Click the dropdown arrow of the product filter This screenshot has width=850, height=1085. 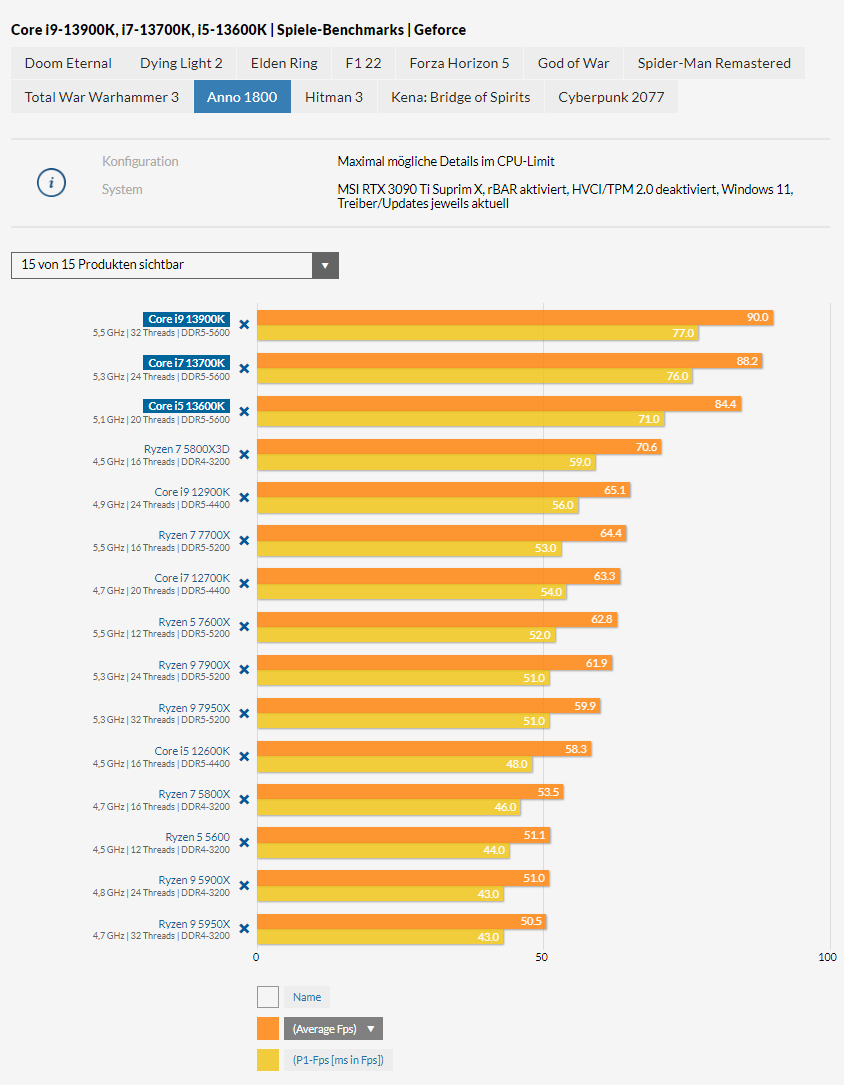point(325,265)
